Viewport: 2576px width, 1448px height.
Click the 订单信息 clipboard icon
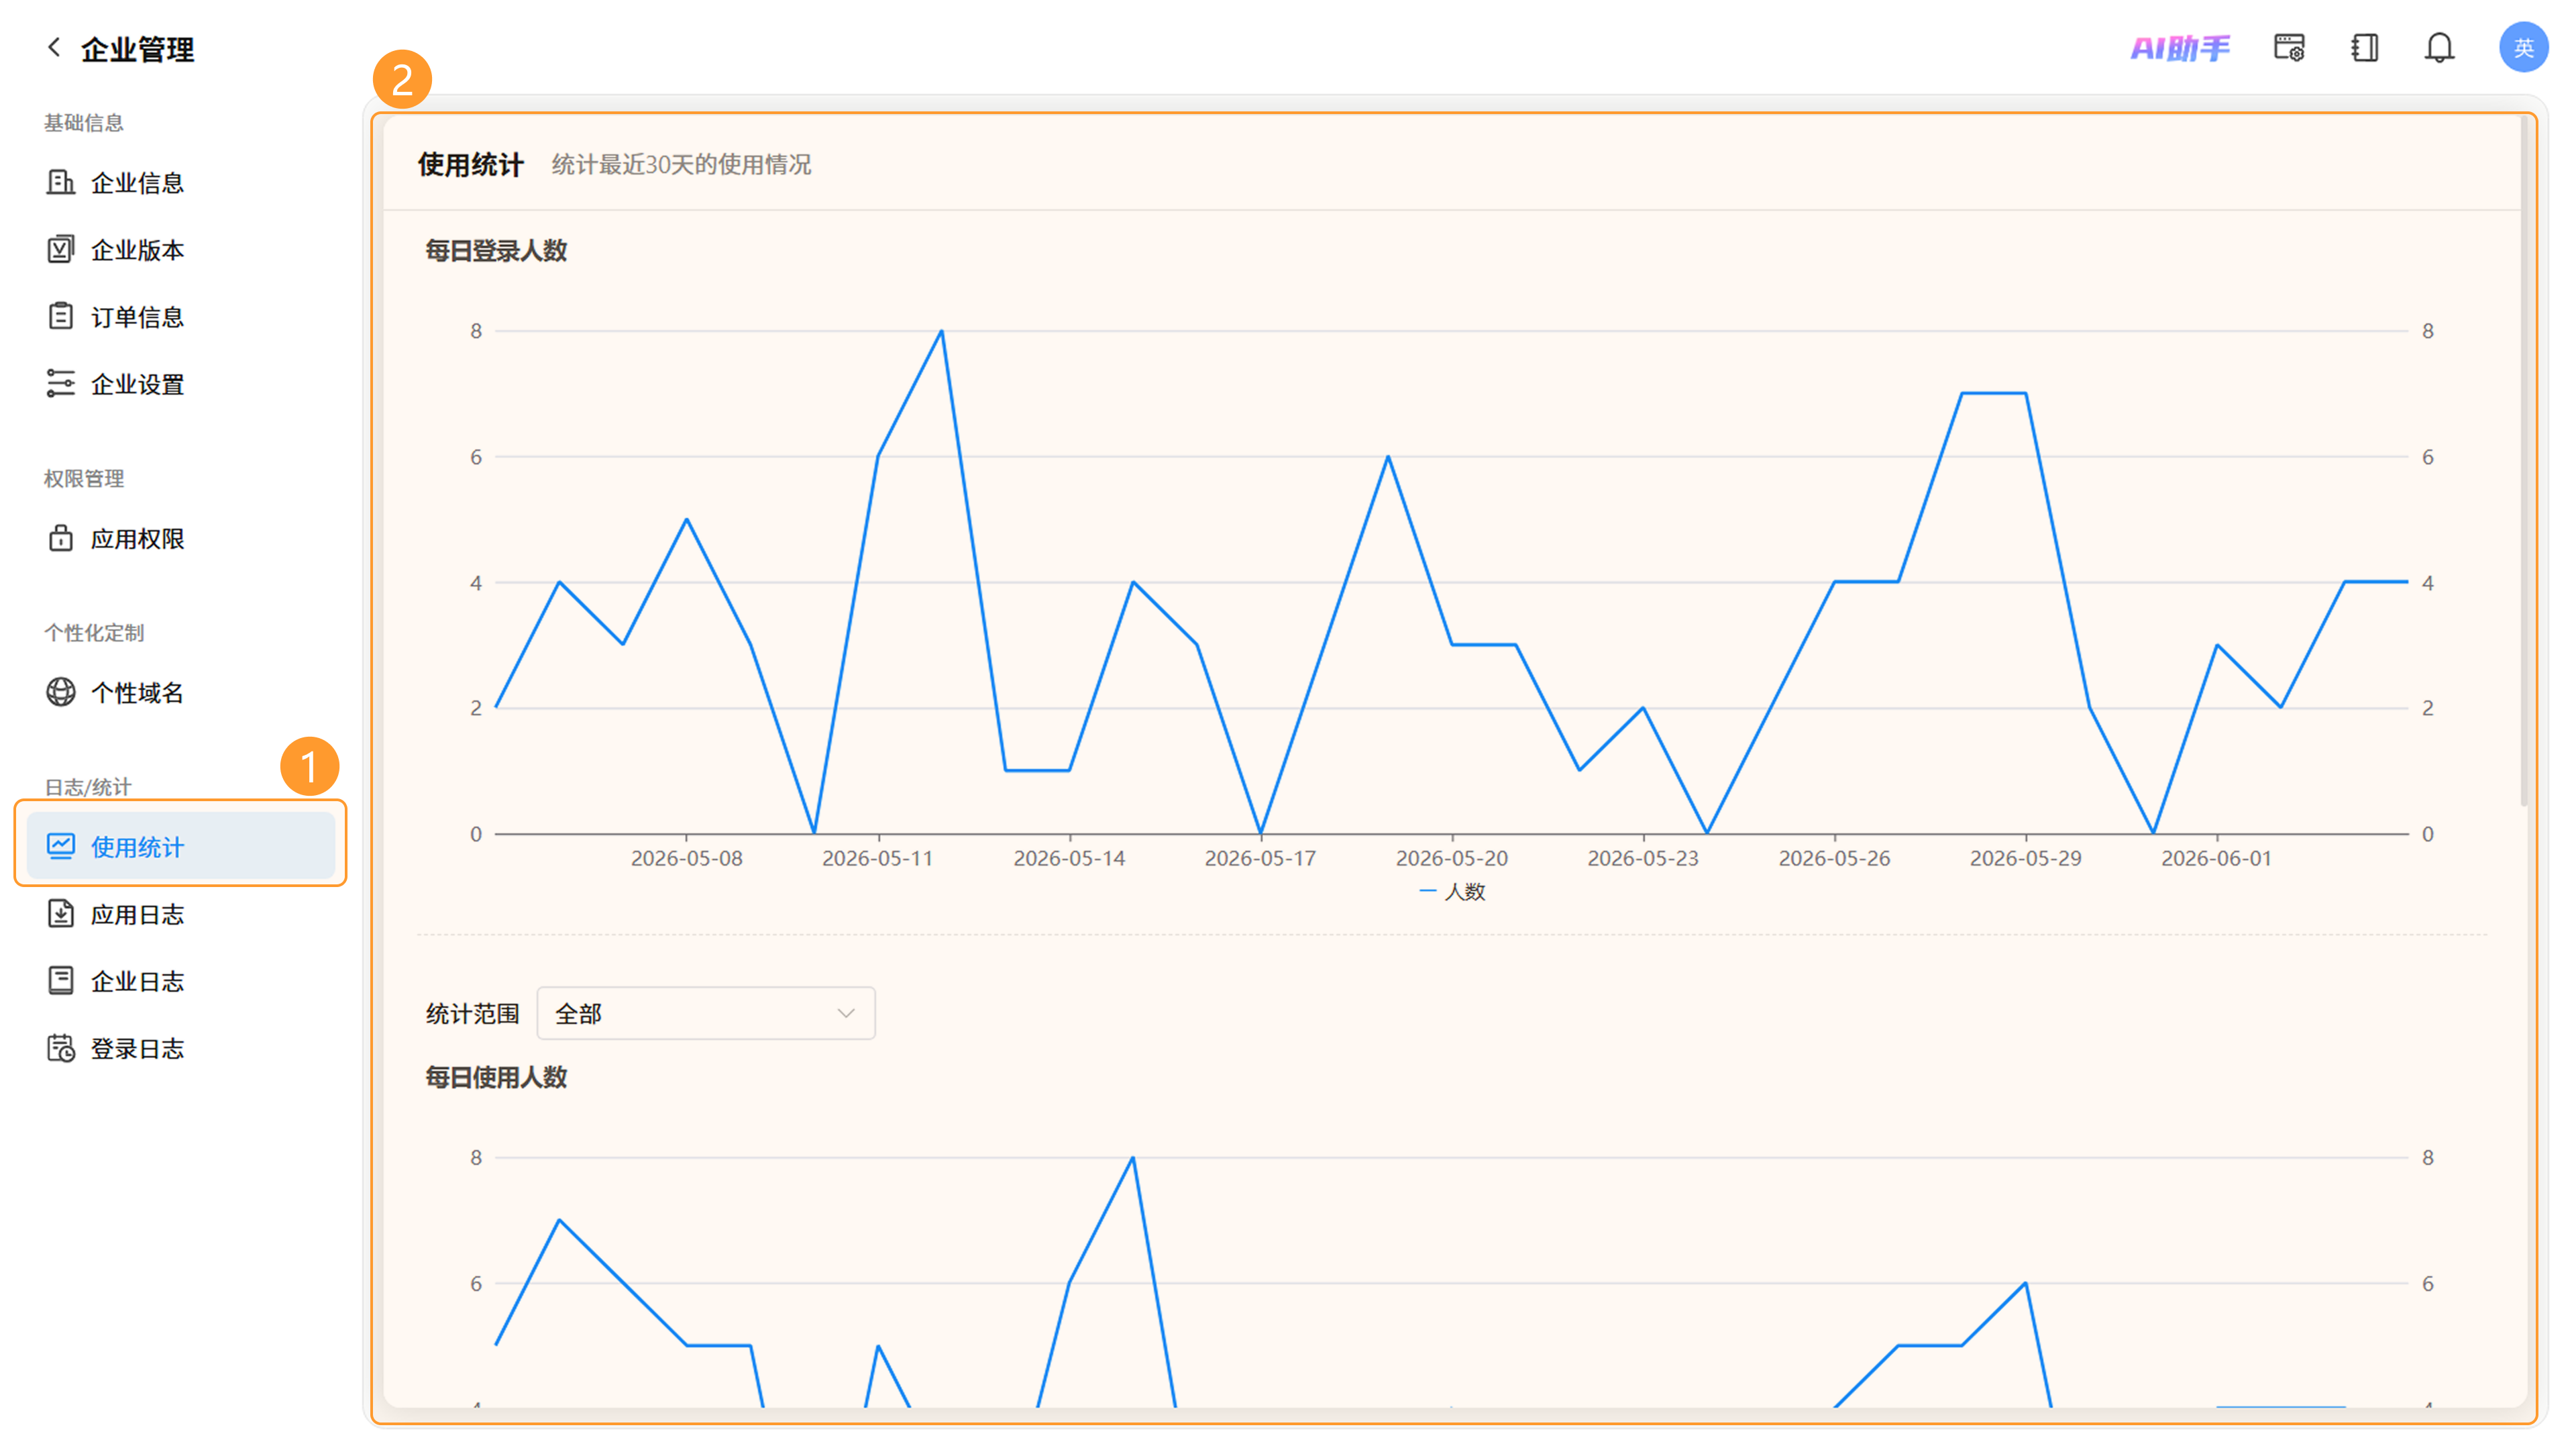tap(61, 316)
